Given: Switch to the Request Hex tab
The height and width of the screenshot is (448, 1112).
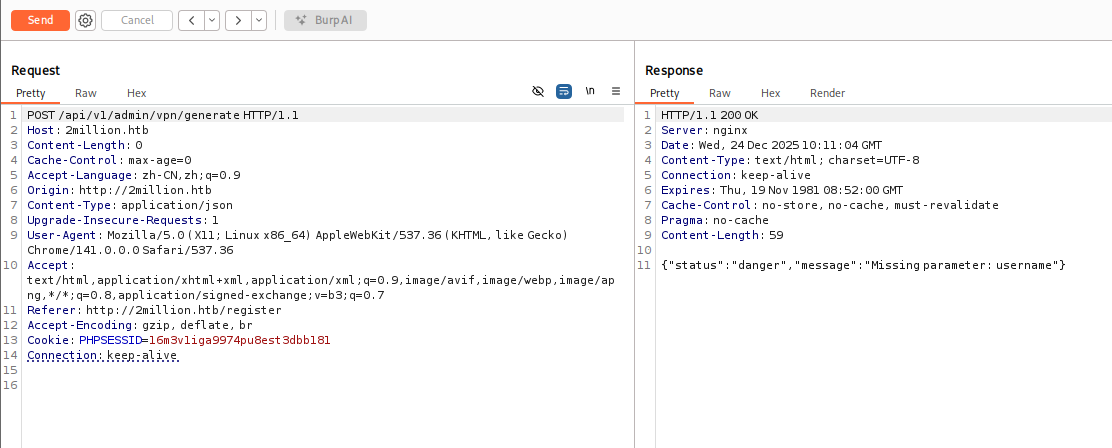Looking at the screenshot, I should (137, 93).
